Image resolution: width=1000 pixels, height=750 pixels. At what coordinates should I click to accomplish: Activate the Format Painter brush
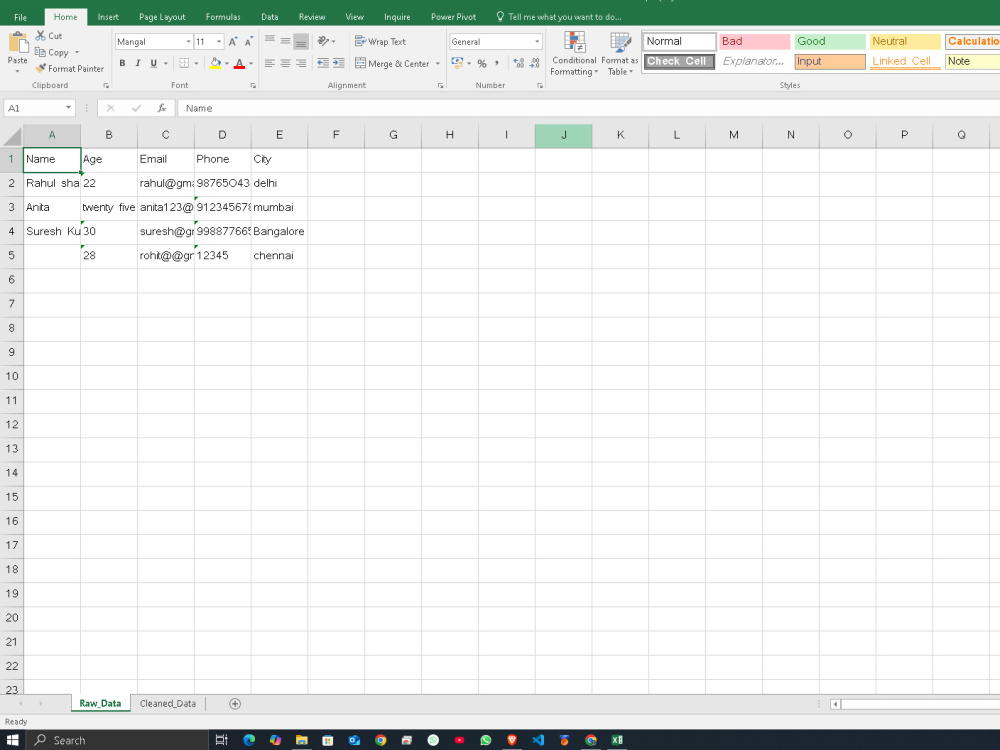pos(41,68)
